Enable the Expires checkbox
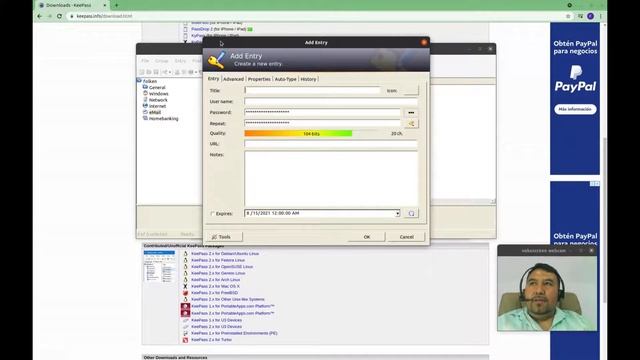640x360 pixels. pyautogui.click(x=212, y=213)
